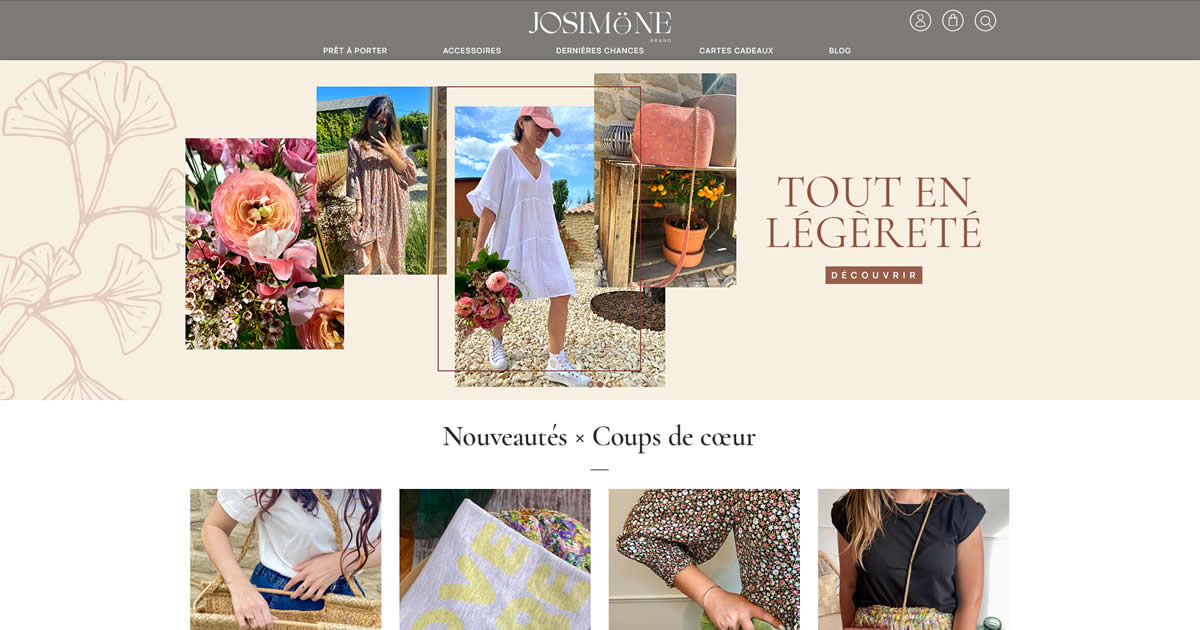This screenshot has width=1200, height=630.
Task: Select the middle carousel slide dot
Action: pos(600,384)
